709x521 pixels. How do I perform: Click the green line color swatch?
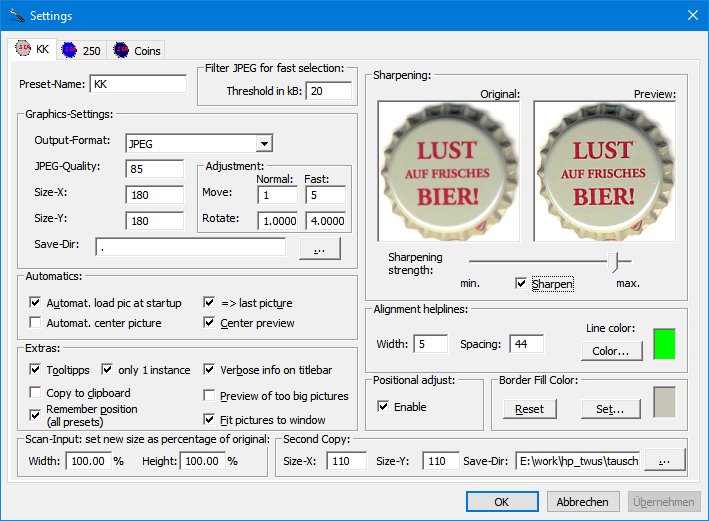click(x=665, y=343)
